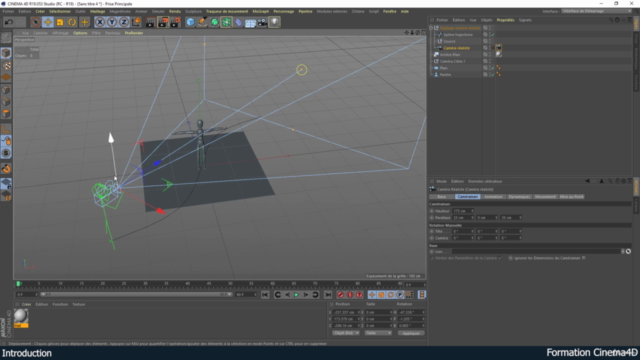640x360 pixels.
Task: Select Arrière-Plan object in tree
Action: tap(450, 55)
